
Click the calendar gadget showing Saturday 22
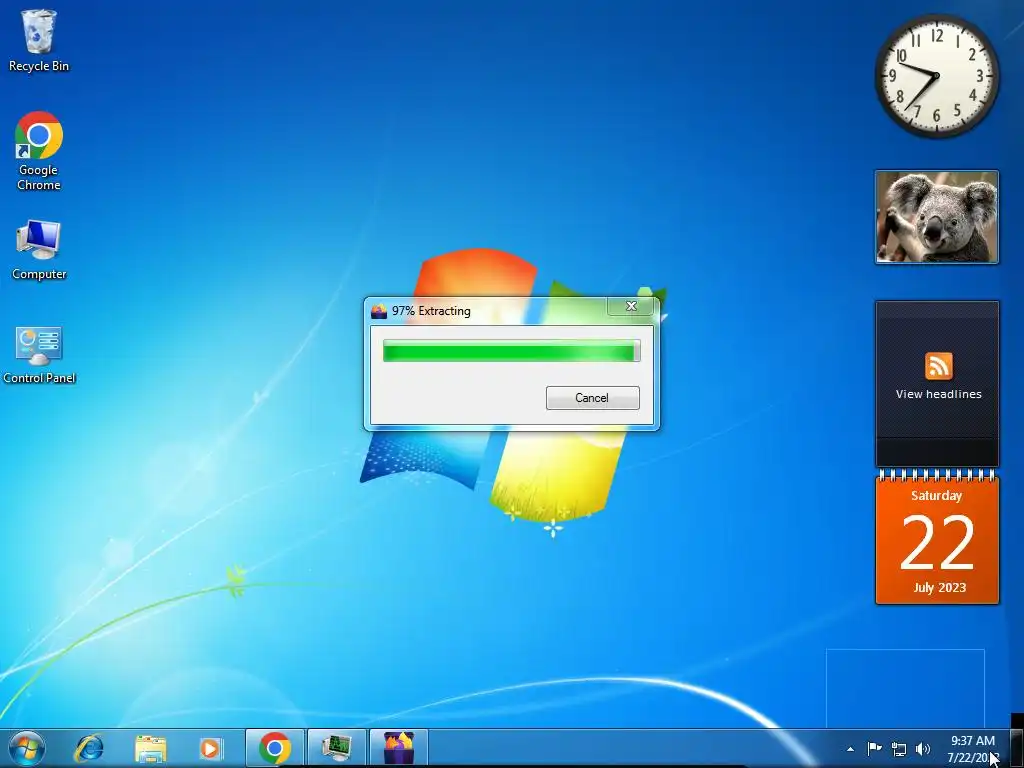936,538
